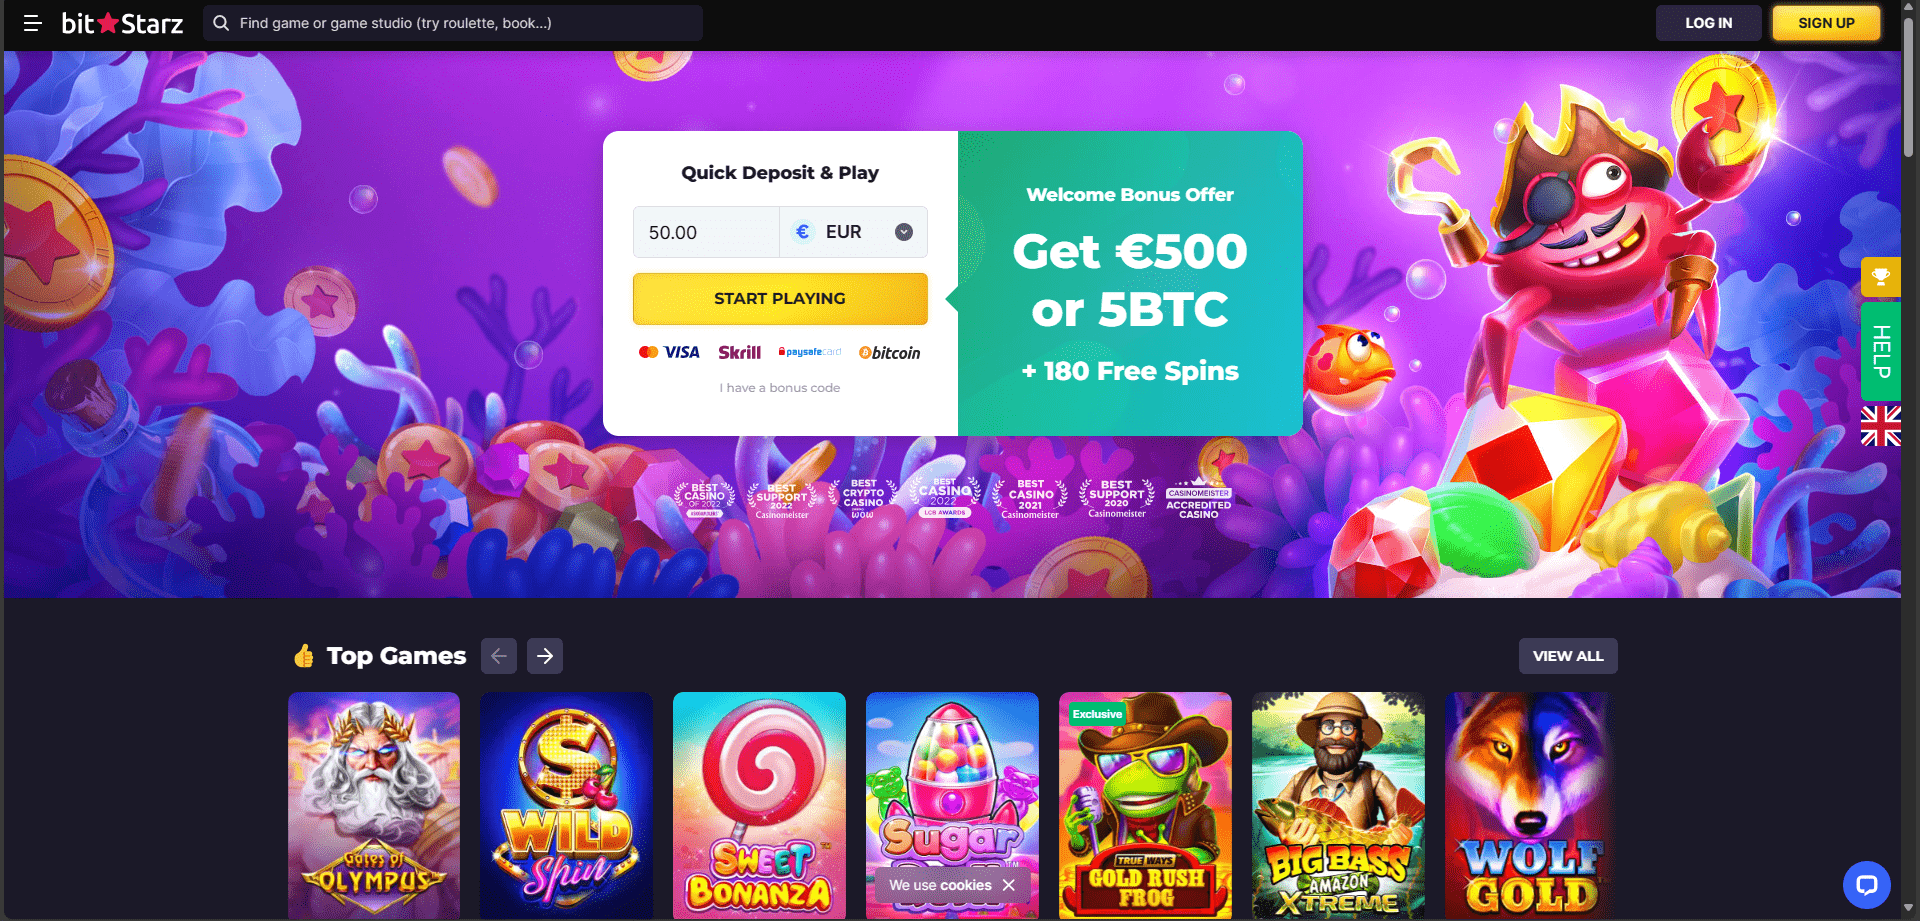Click the BitStarz logo

122,23
